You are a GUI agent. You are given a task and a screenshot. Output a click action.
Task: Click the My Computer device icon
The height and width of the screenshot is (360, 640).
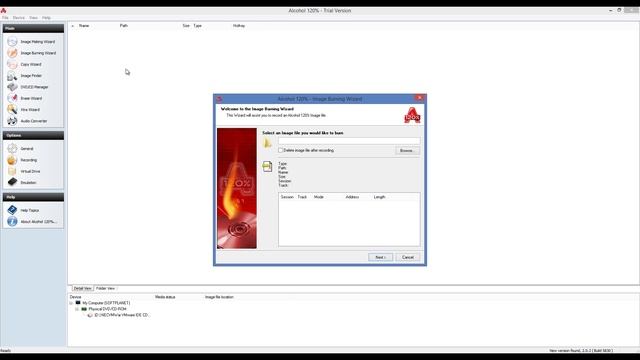(78, 303)
